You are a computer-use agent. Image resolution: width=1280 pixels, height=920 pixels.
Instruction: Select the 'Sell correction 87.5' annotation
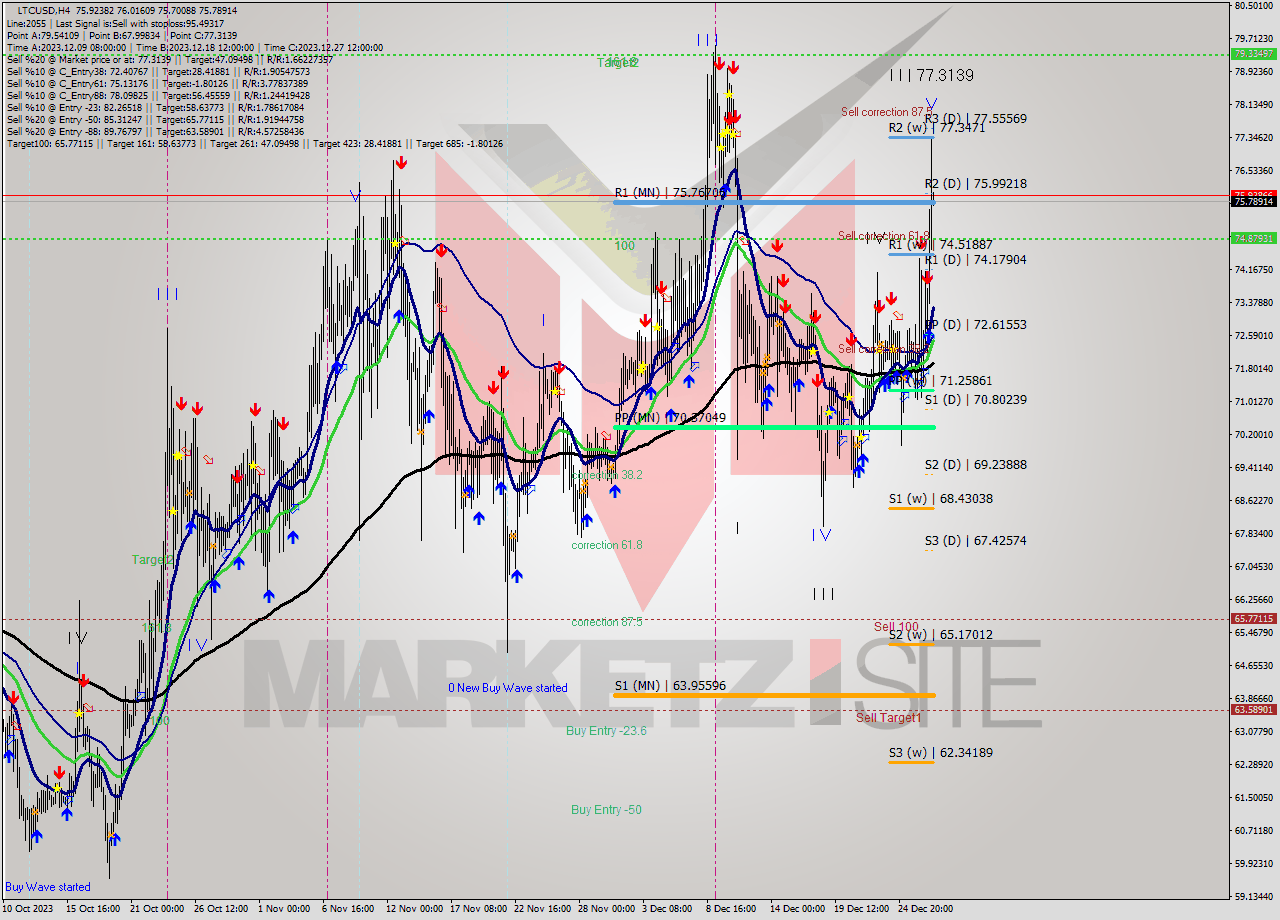click(x=886, y=112)
